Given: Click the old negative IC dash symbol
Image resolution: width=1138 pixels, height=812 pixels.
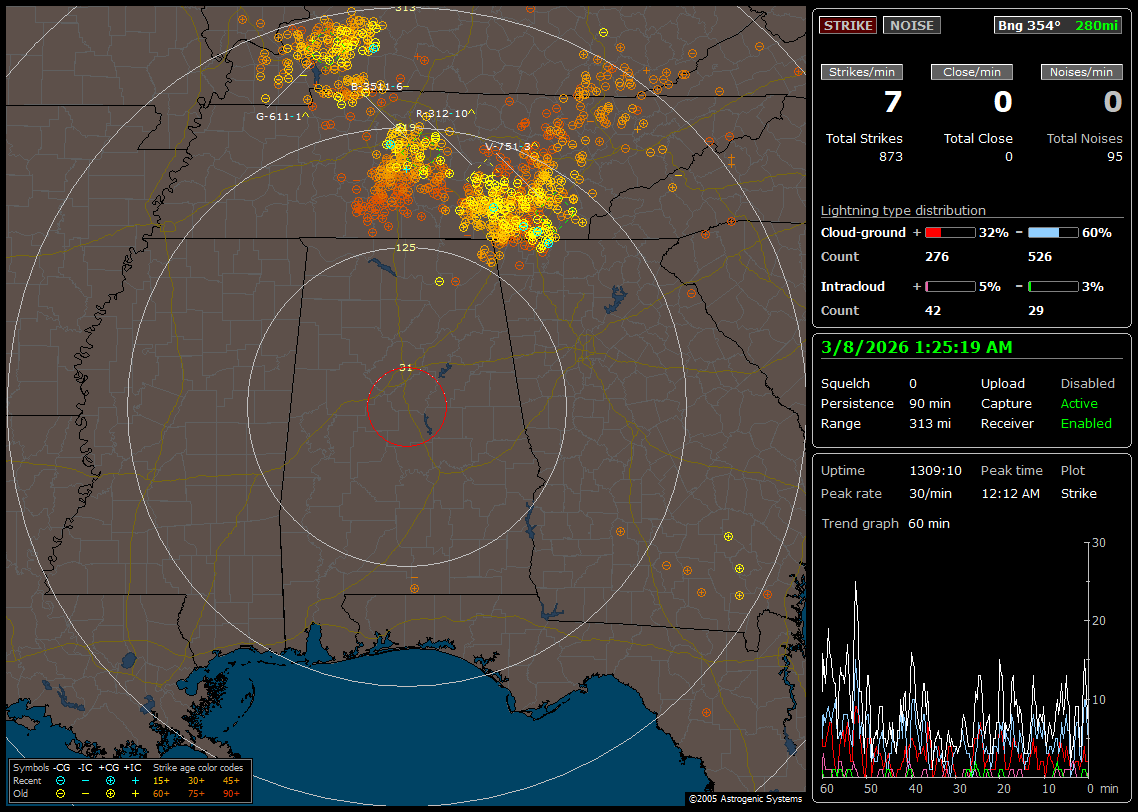Looking at the screenshot, I should click(x=85, y=793).
